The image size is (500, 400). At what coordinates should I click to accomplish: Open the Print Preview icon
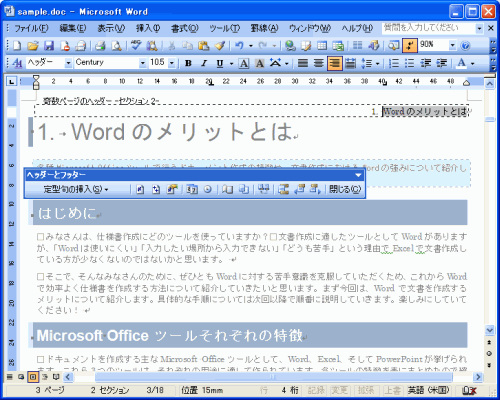coord(116,45)
